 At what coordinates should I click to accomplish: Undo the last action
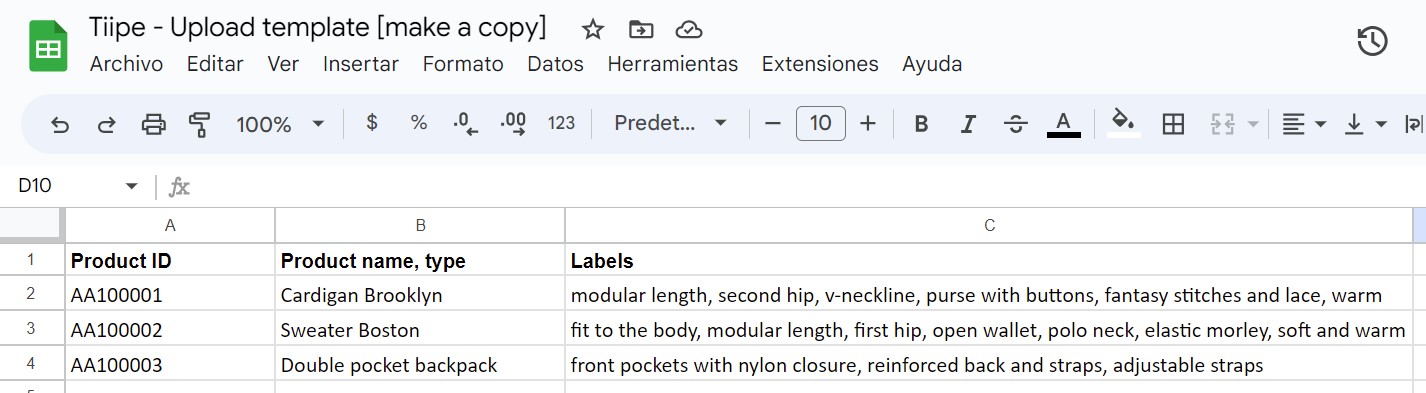pos(60,124)
